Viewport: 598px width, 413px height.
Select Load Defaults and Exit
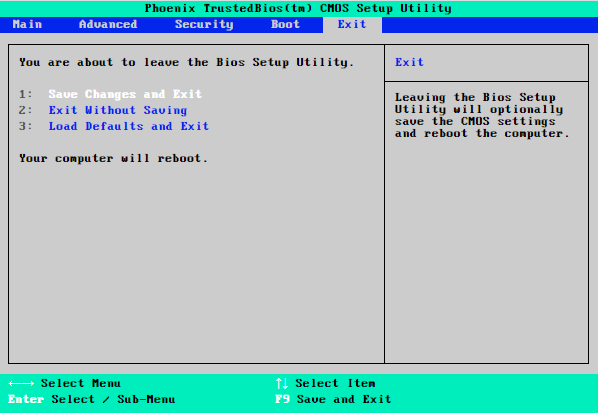click(129, 126)
